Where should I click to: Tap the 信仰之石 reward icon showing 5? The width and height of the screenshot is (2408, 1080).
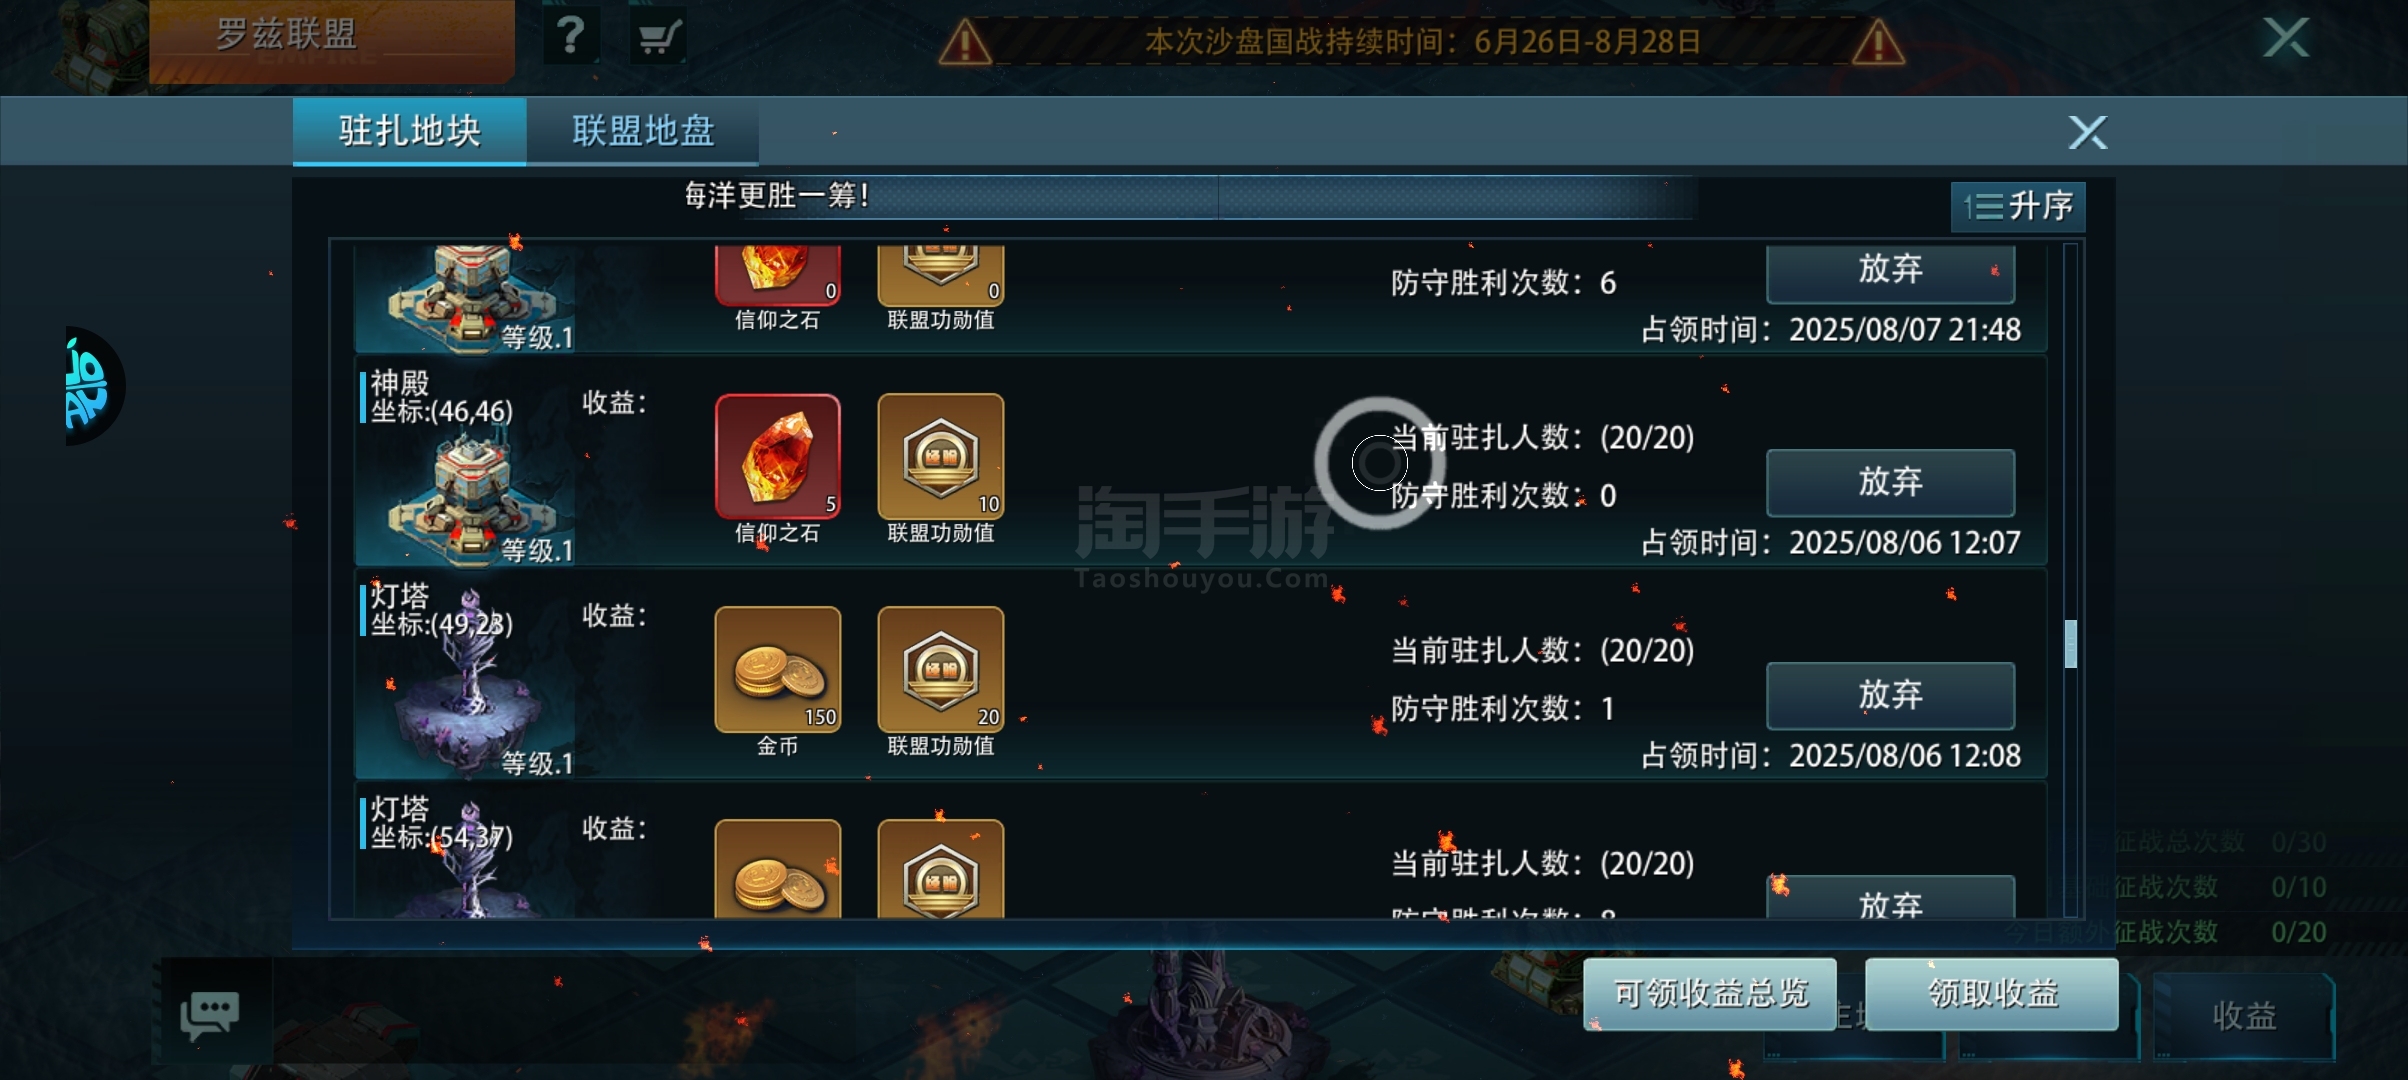(x=778, y=456)
